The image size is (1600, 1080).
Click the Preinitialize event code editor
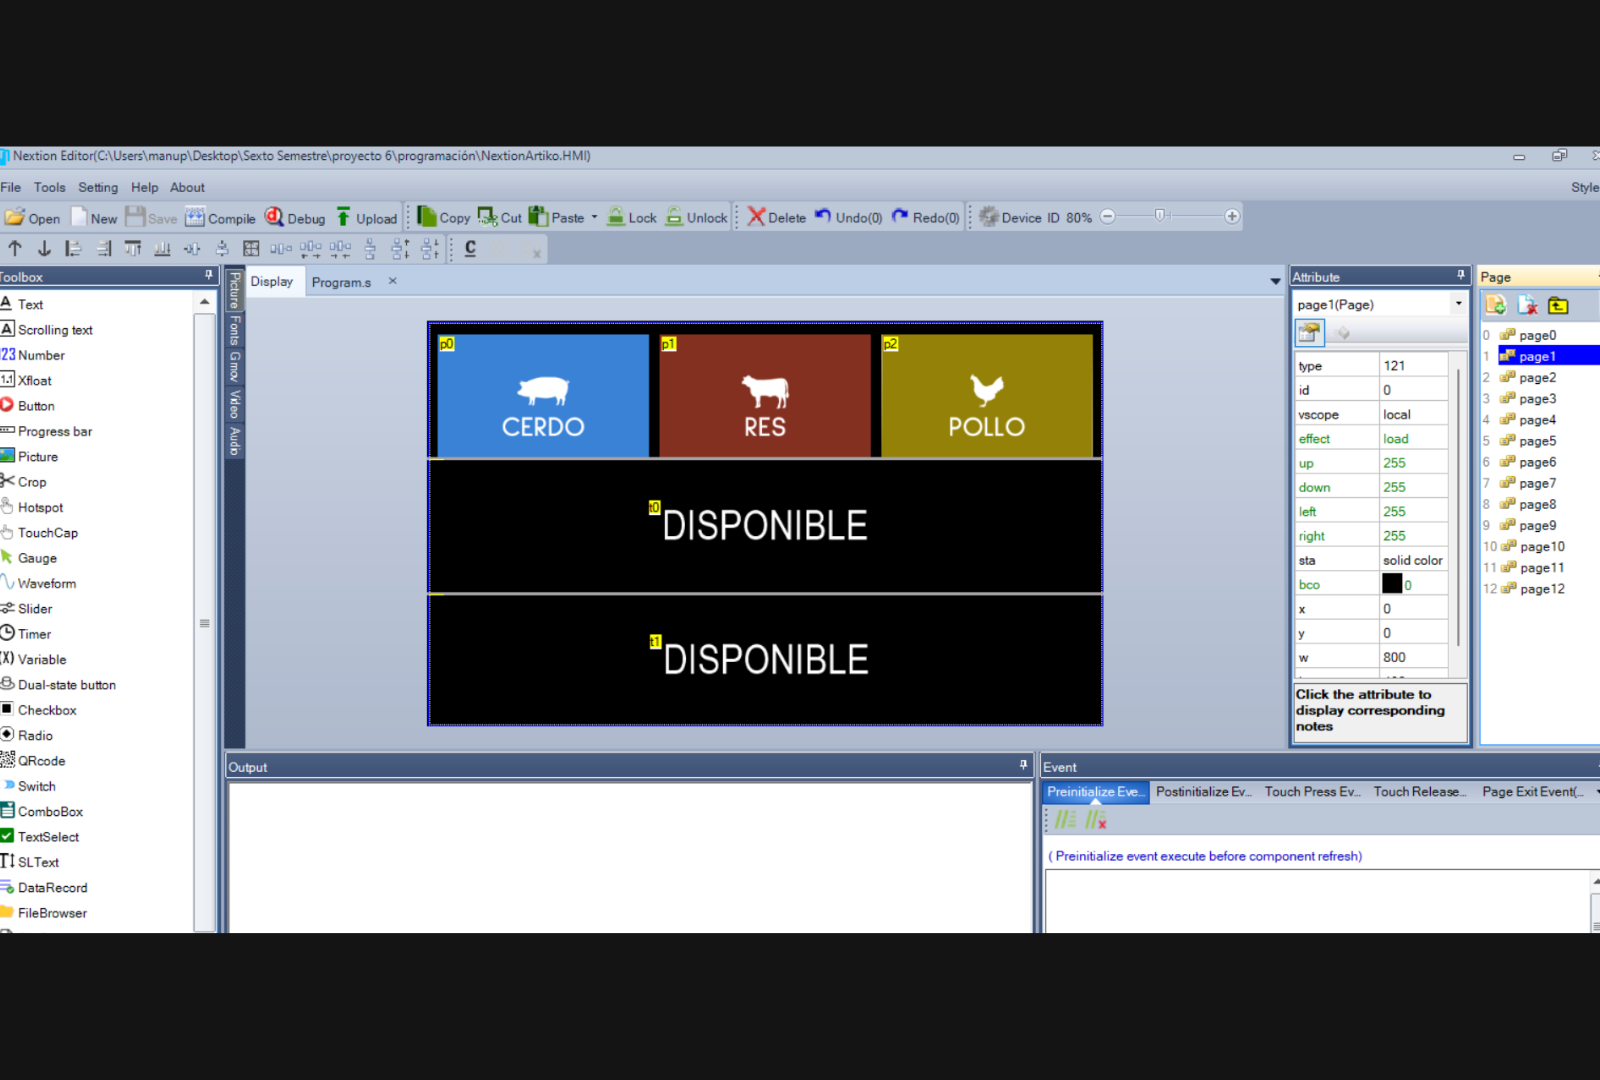coord(1318,900)
